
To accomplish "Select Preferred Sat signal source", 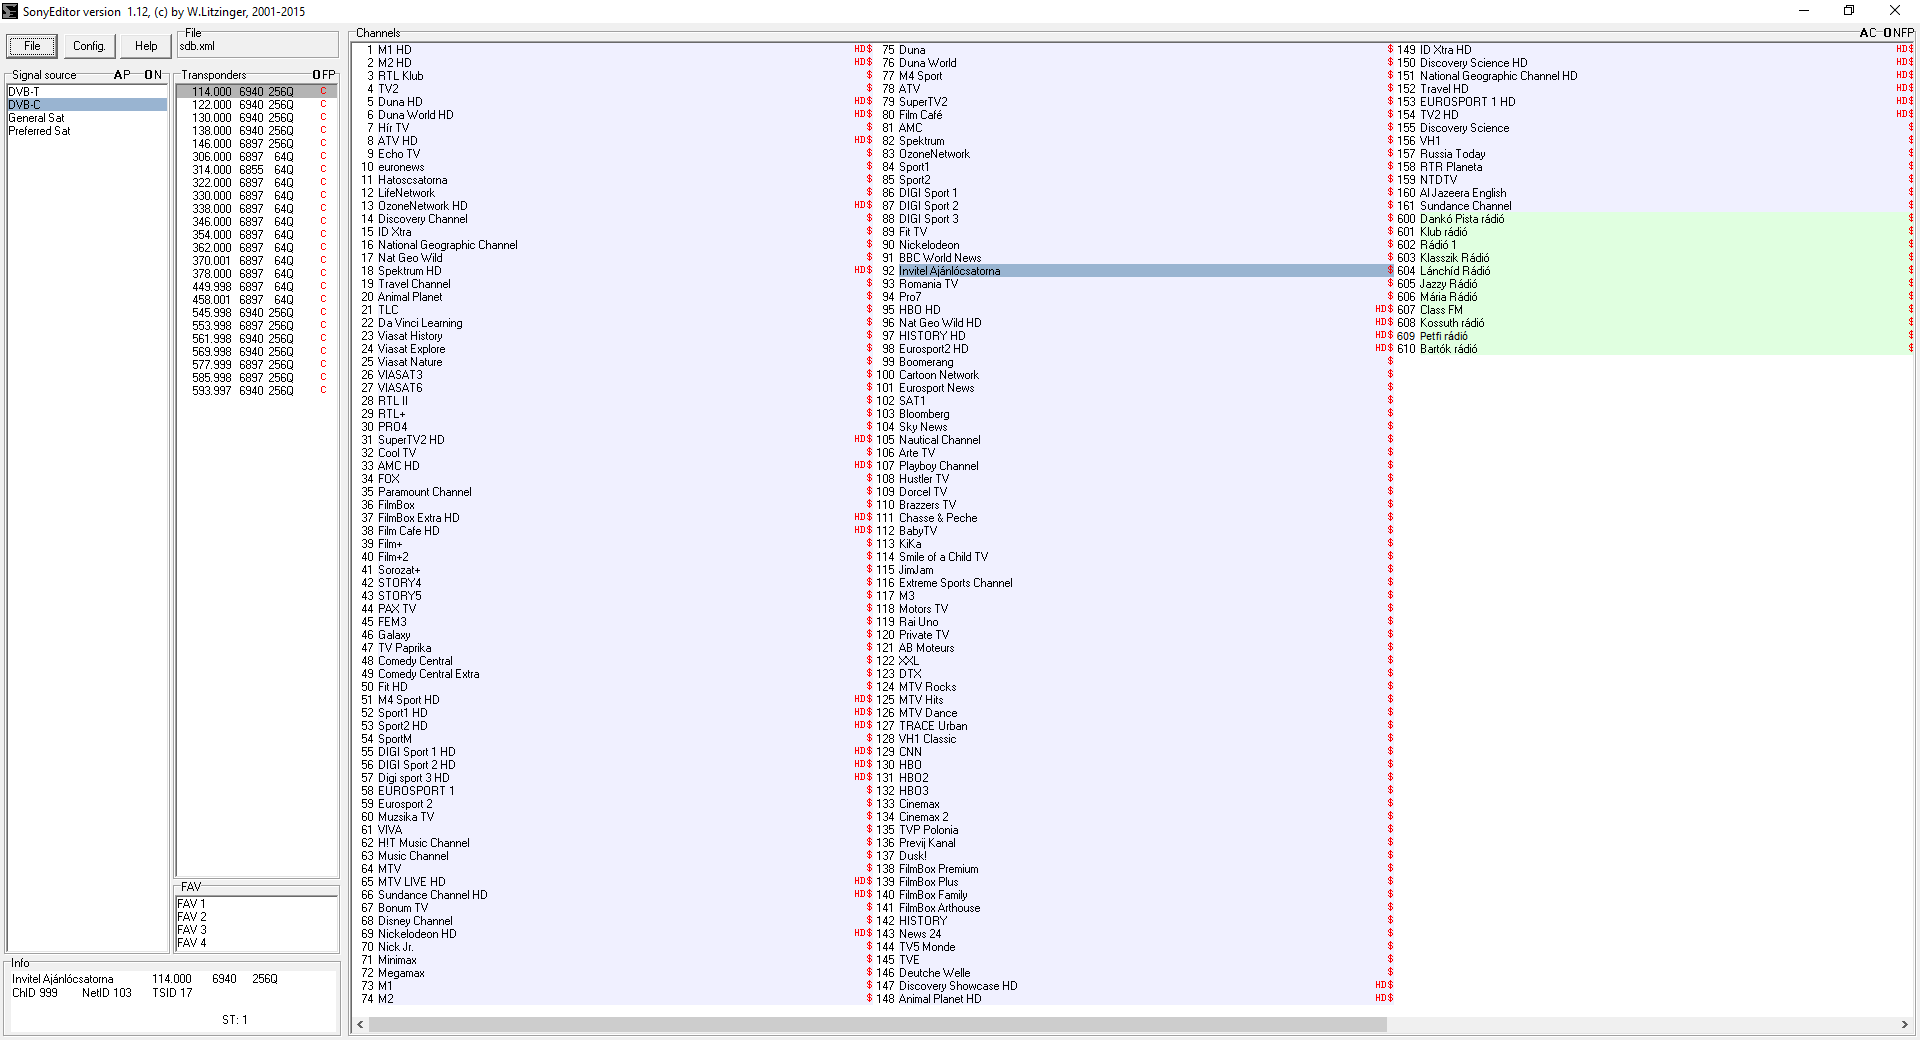I will 87,131.
